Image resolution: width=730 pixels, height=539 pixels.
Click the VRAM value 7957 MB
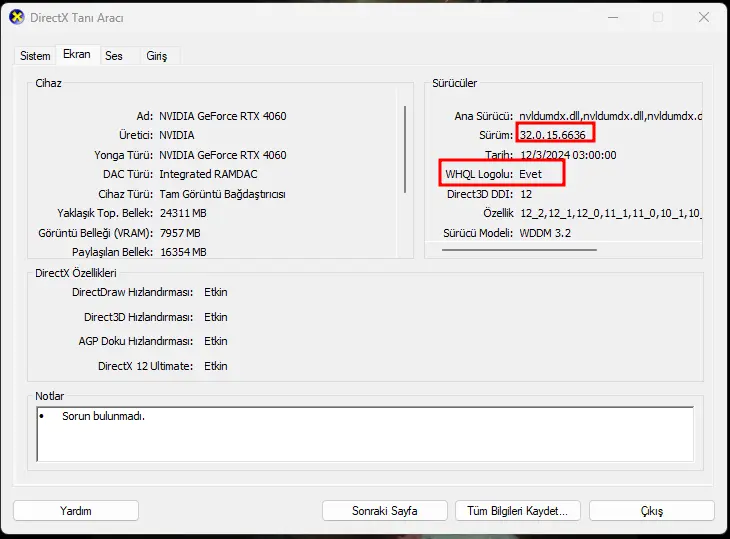click(x=180, y=233)
